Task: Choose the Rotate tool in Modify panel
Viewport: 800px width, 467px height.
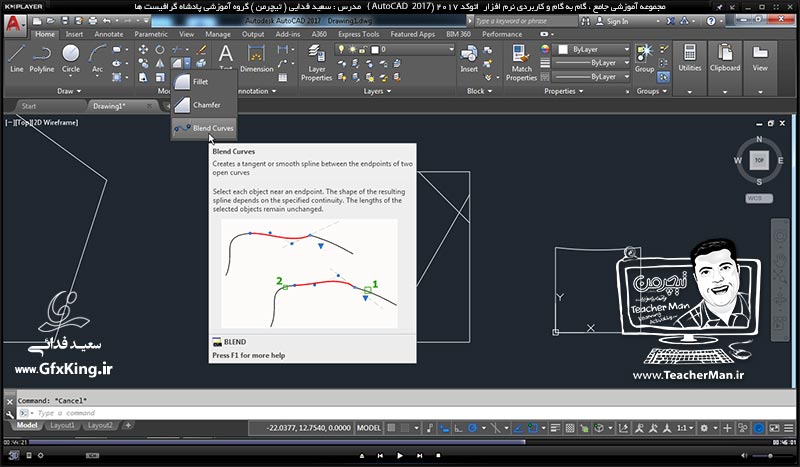Action: [x=160, y=50]
